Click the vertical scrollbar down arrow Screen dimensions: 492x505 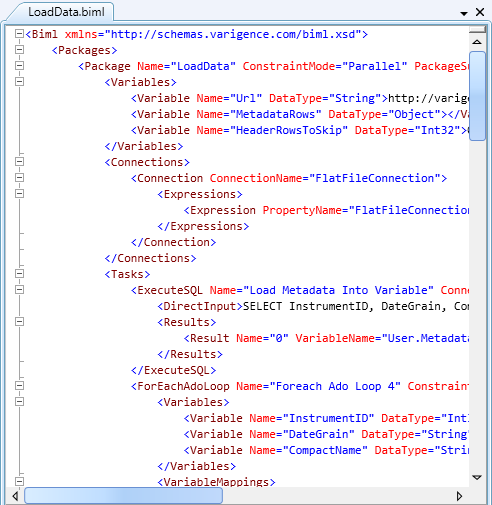(x=477, y=477)
